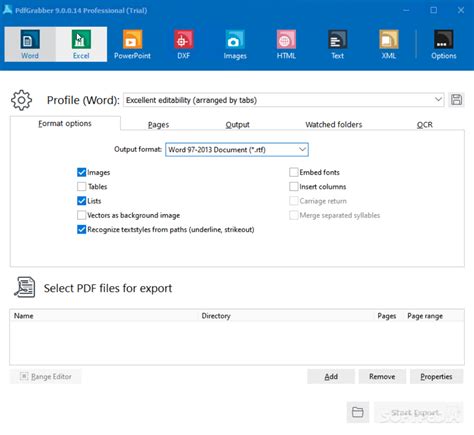Click the Pages column header
The height and width of the screenshot is (435, 474).
click(x=387, y=316)
